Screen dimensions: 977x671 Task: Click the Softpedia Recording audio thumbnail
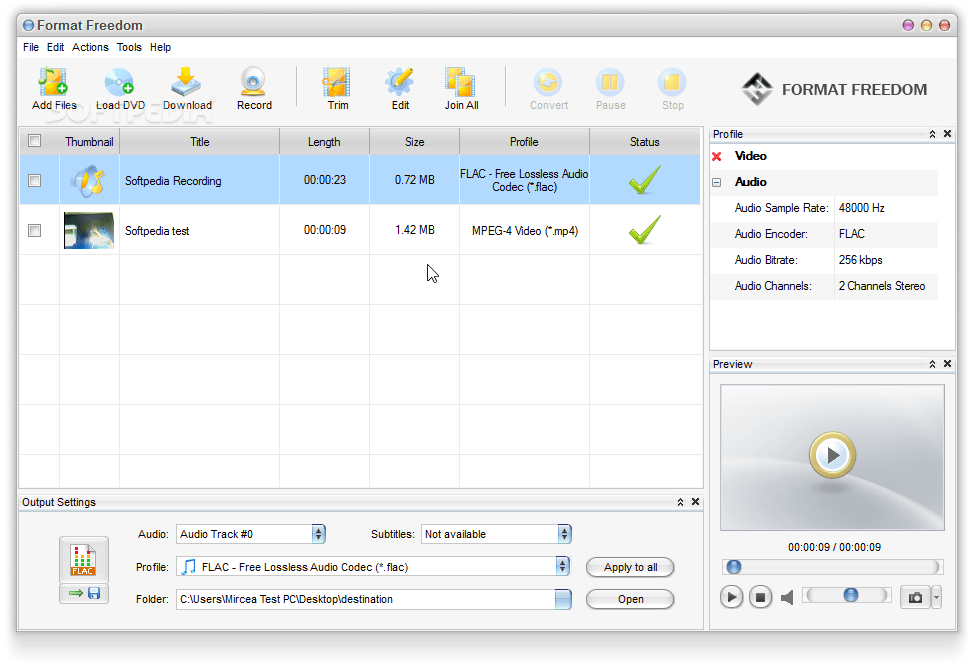(88, 181)
